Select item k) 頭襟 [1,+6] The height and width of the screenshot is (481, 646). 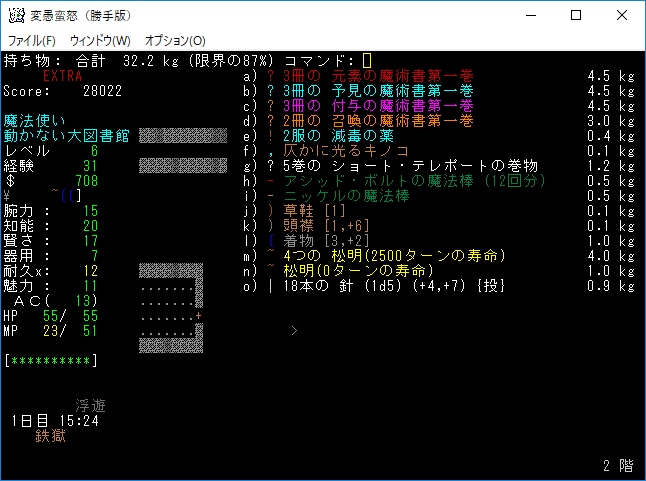point(330,226)
